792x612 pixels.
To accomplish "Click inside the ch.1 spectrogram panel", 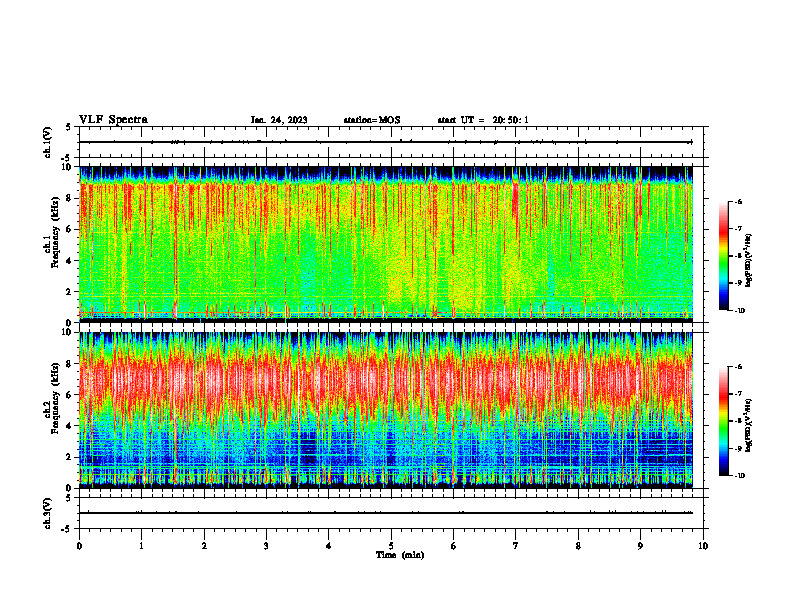I will [x=385, y=244].
